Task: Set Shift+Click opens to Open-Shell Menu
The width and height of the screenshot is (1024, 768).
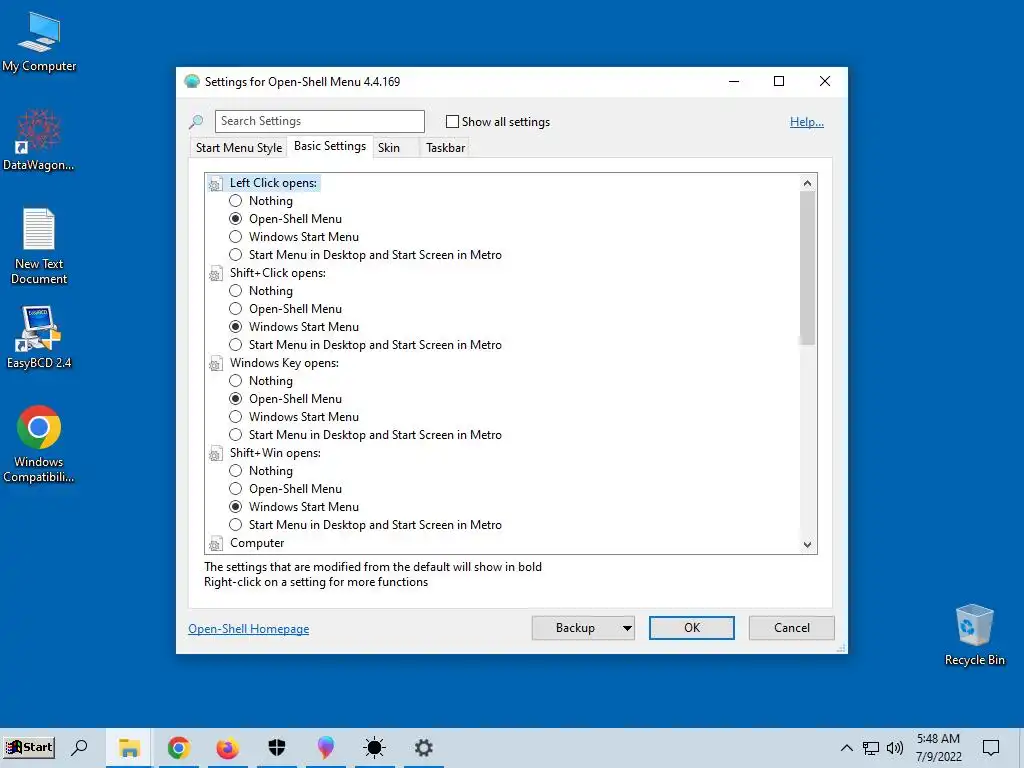Action: (x=236, y=308)
